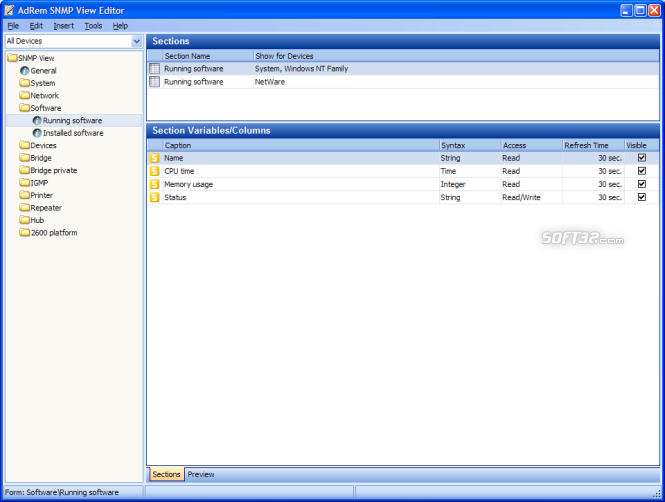Screen dimensions: 665x502
Task: Open the File menu
Action: click(13, 26)
